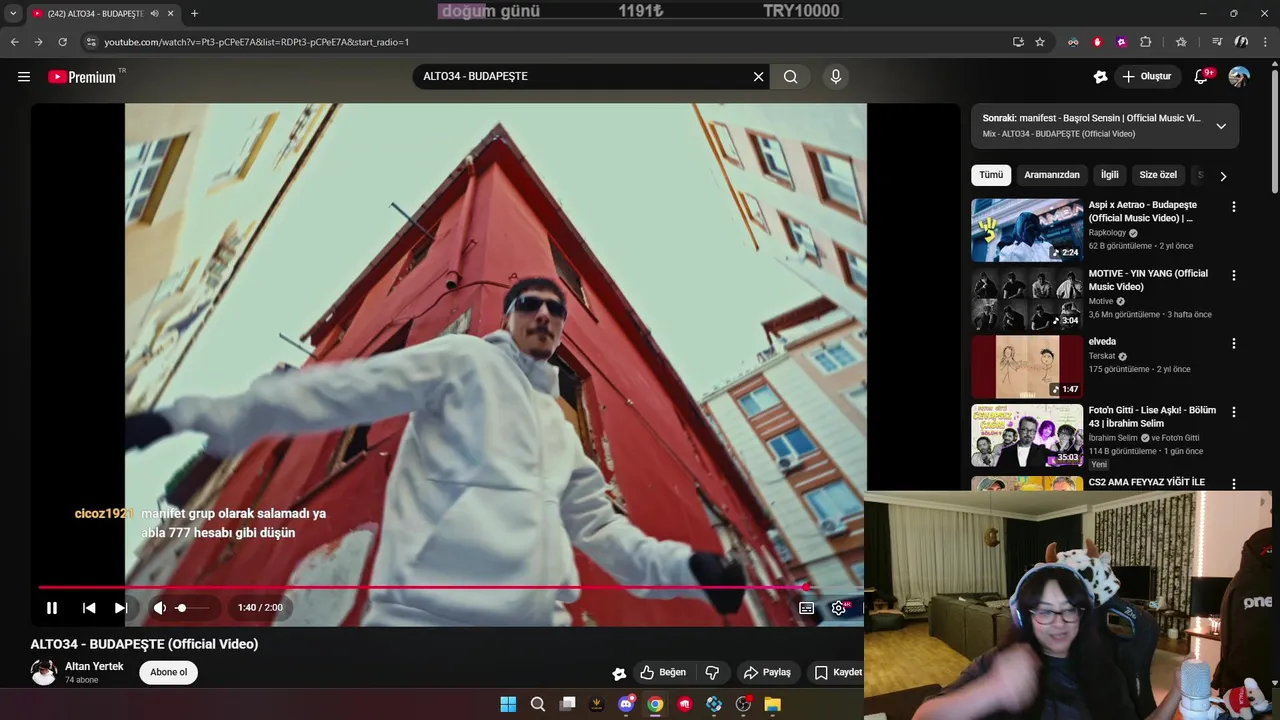Select the Aramanızdan filter chip
This screenshot has height=720, width=1280.
point(1052,175)
